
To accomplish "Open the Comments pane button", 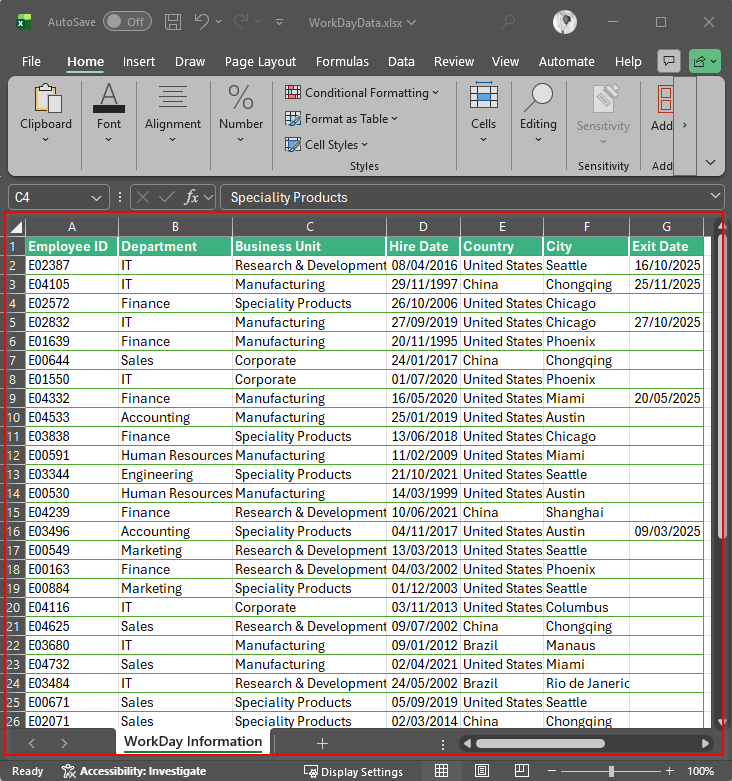I will (x=669, y=61).
